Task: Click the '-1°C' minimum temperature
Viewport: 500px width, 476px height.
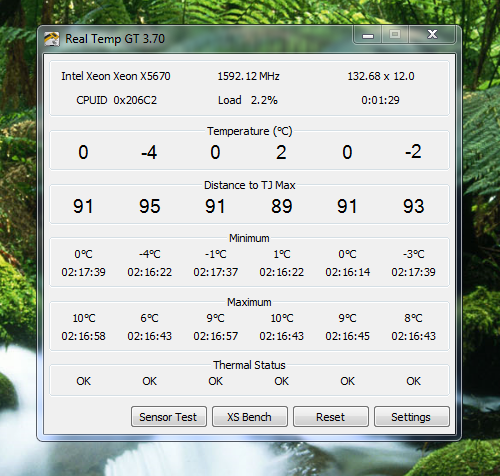Action: [215, 254]
